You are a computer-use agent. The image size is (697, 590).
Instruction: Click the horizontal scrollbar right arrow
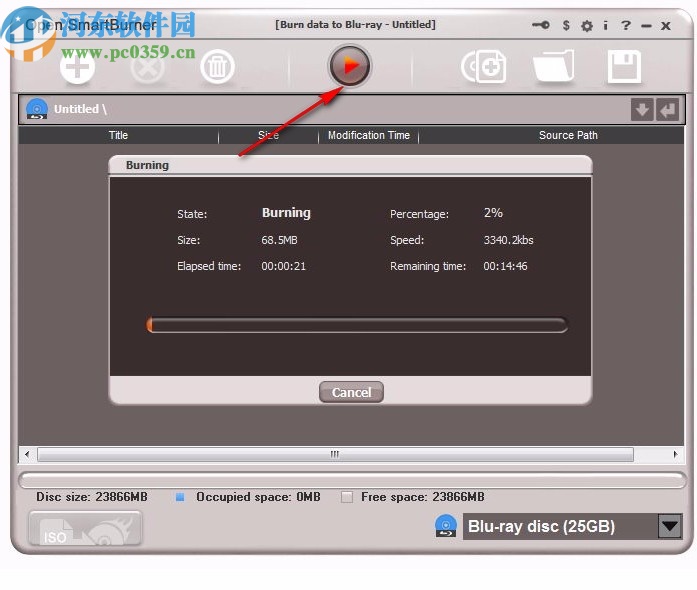tap(676, 454)
